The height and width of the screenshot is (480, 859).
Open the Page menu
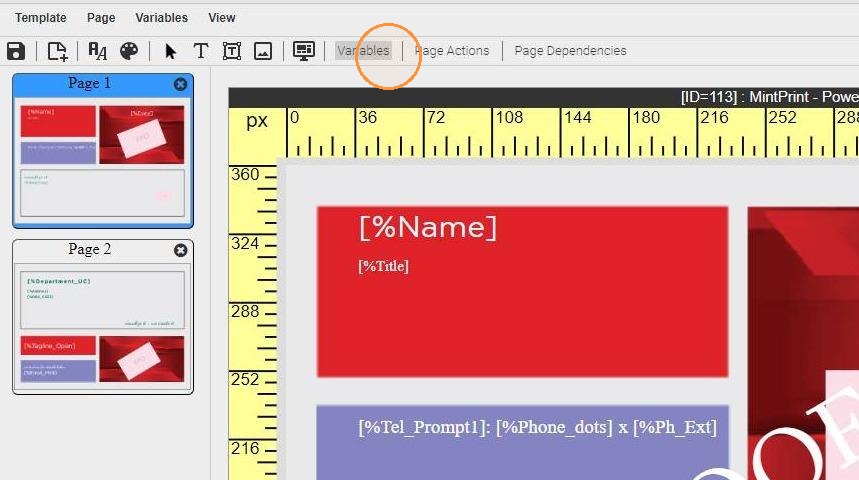coord(101,18)
